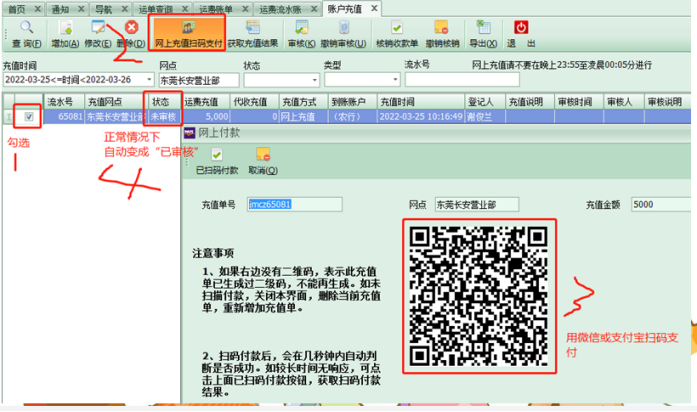Click the 网上付款 dialog title icon
The height and width of the screenshot is (412, 697).
pyautogui.click(x=189, y=132)
